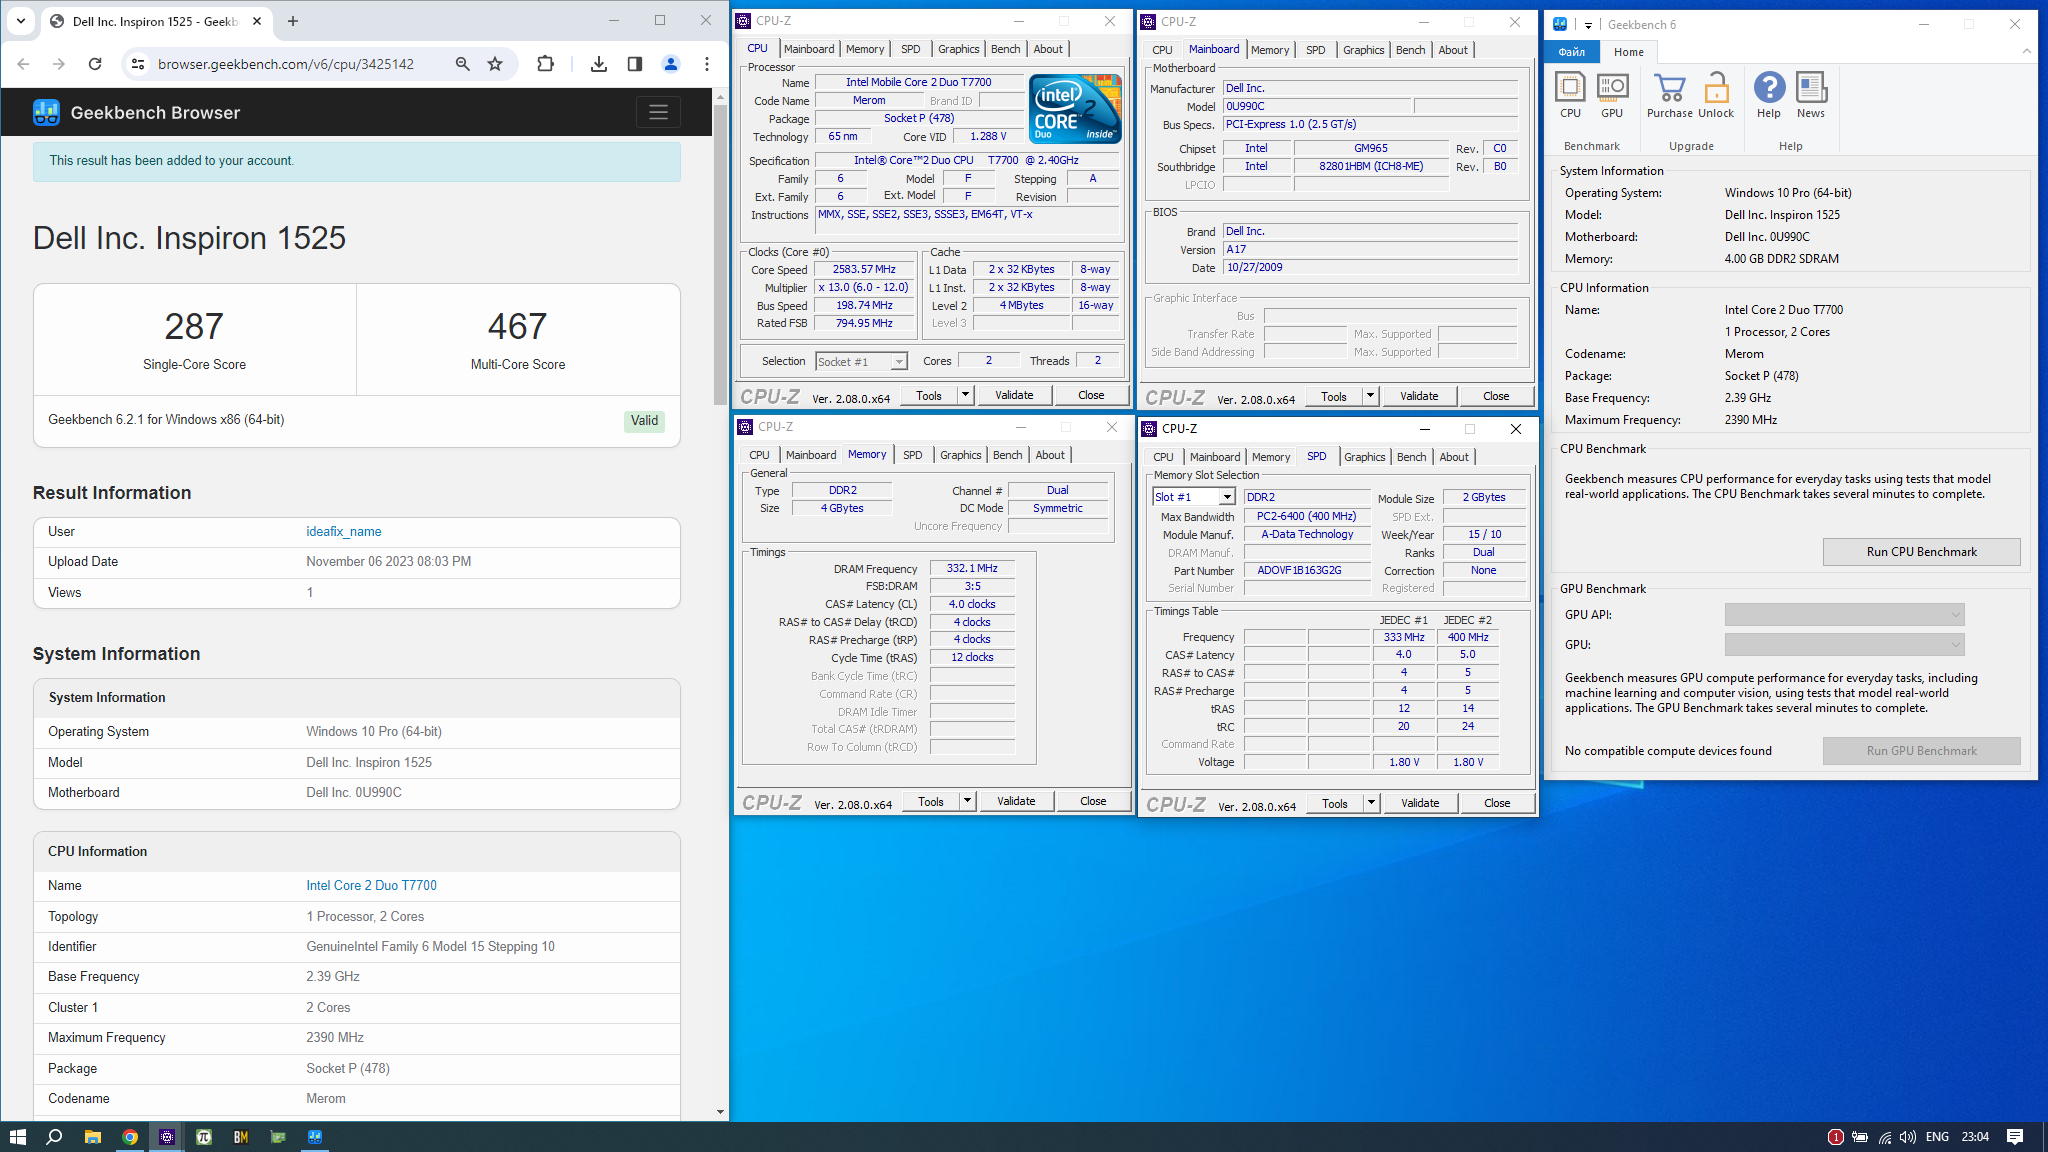Click the Part Number ADOVF1B163G2G field
The width and height of the screenshot is (2048, 1152).
tap(1307, 570)
